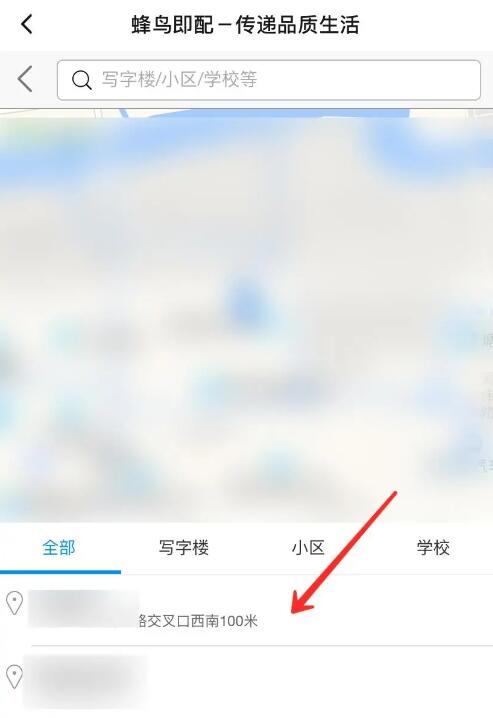Click the blue underline beneath 全部
This screenshot has width=493, height=718.
pos(60,571)
